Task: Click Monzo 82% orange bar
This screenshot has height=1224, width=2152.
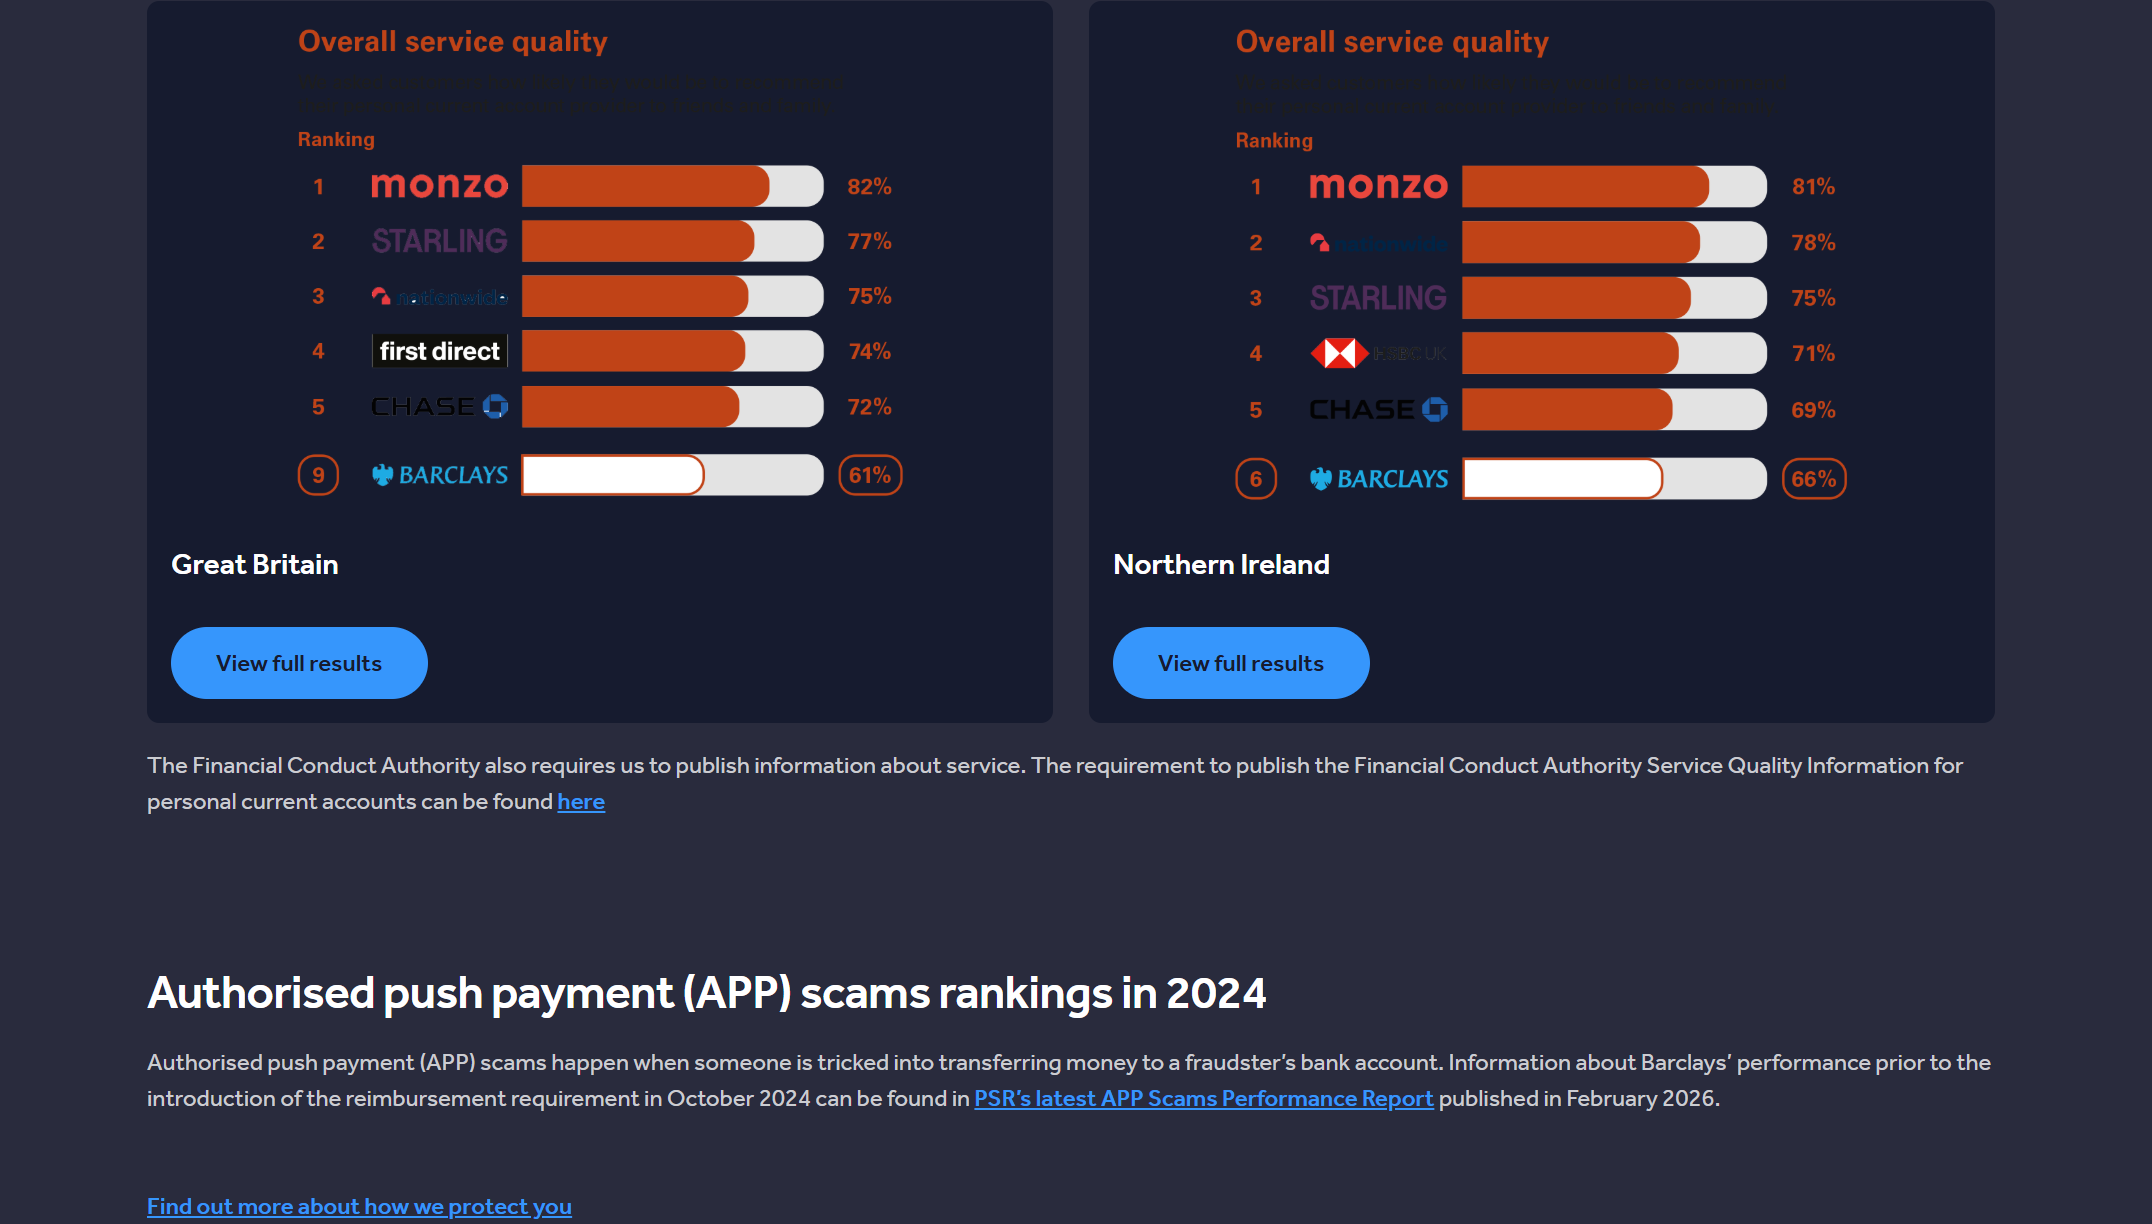Action: point(644,186)
